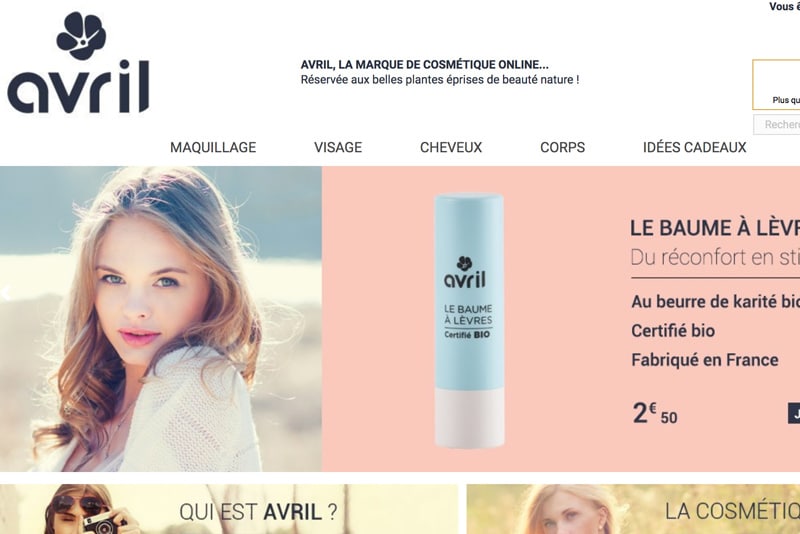
Task: Click the 'Avril, la marque de cosmétique online' tagline
Action: point(424,65)
